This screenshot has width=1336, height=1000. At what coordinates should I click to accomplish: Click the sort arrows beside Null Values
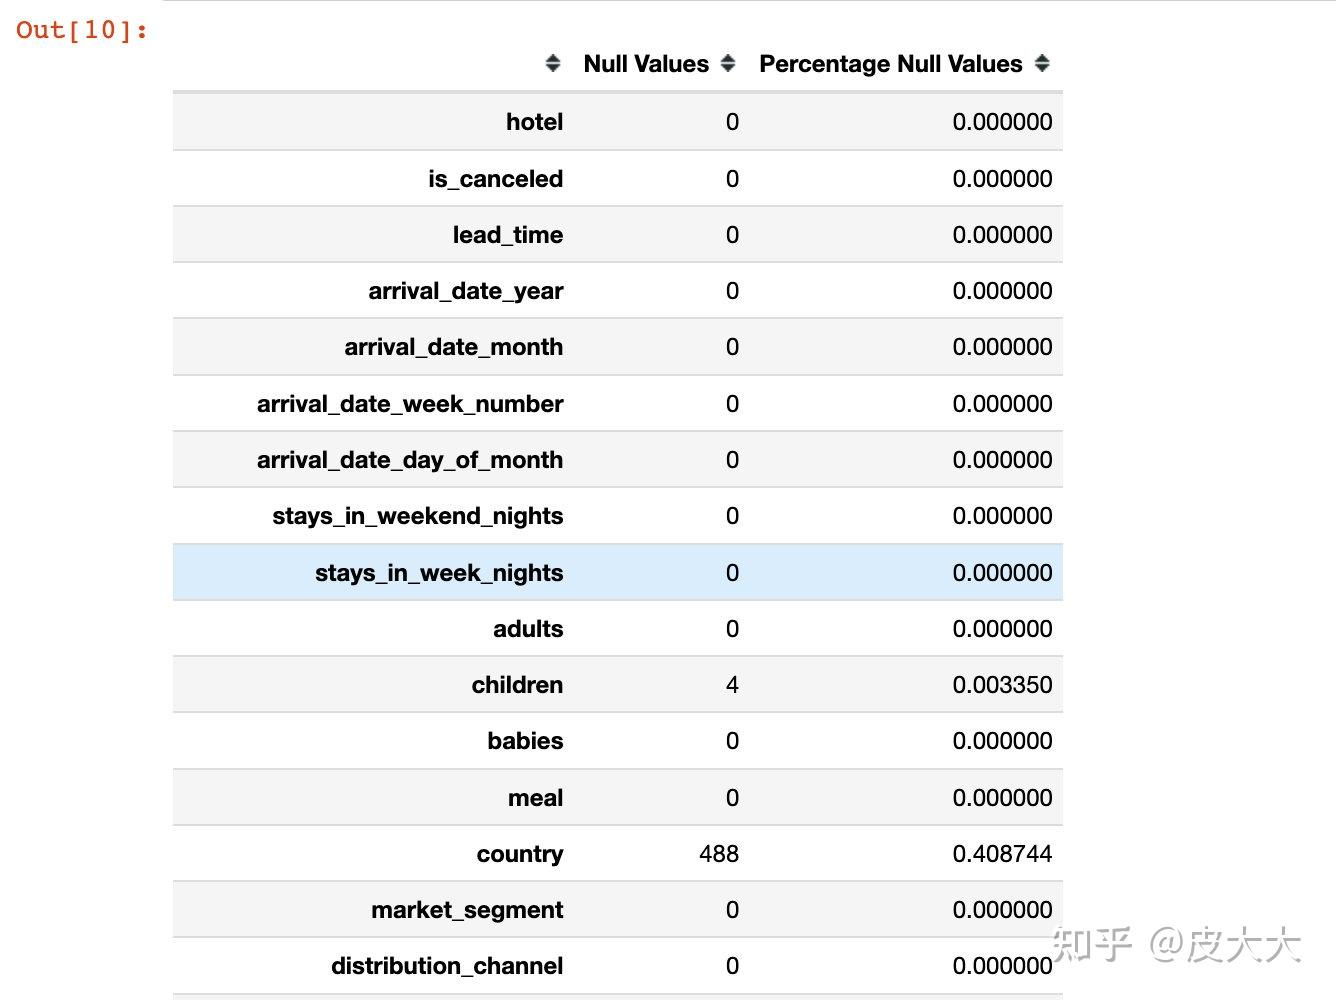point(728,64)
